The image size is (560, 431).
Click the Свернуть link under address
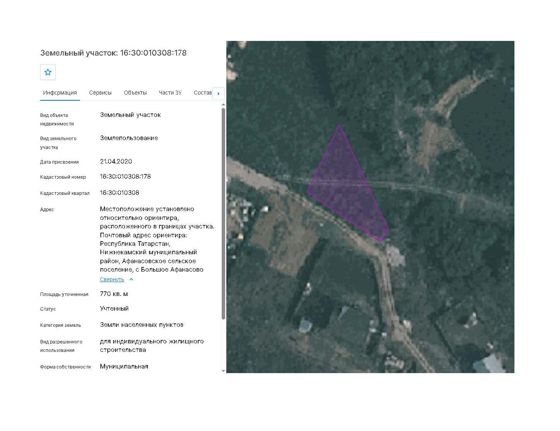(112, 280)
